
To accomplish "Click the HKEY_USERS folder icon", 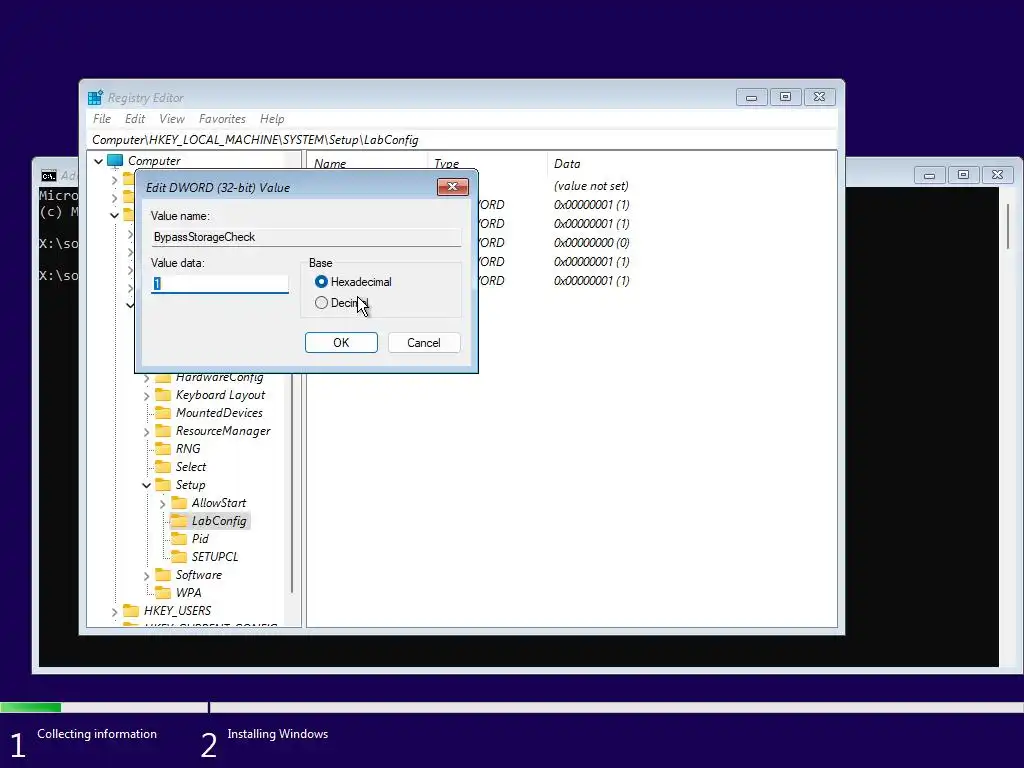I will (x=131, y=611).
